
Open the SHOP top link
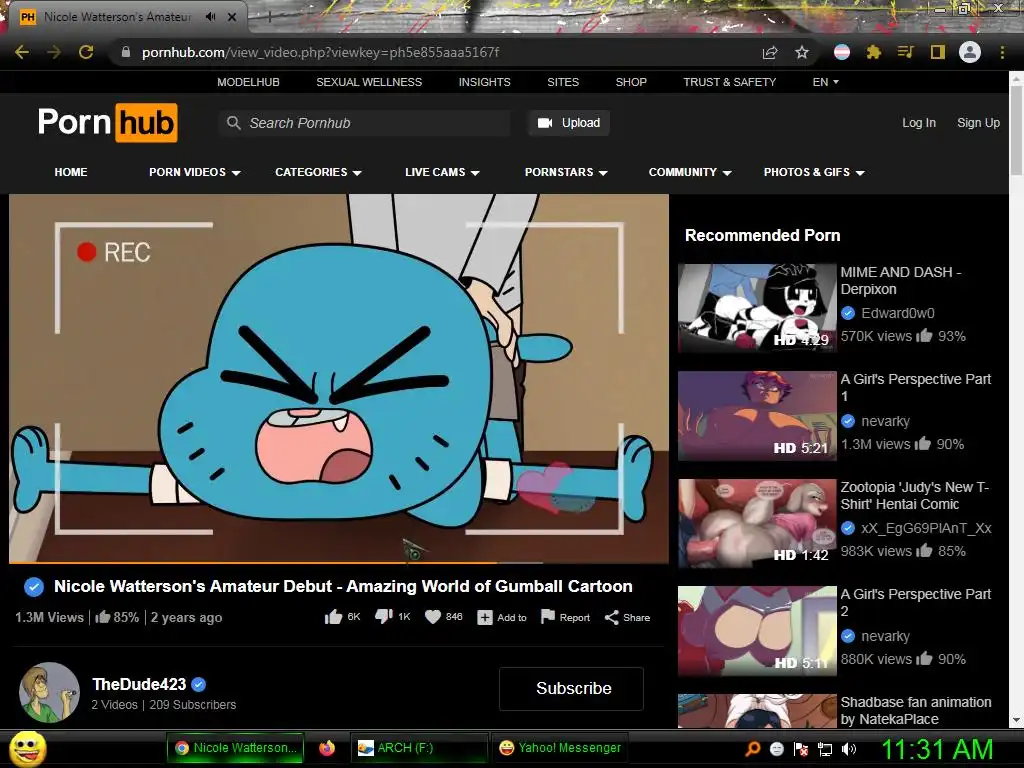(631, 82)
